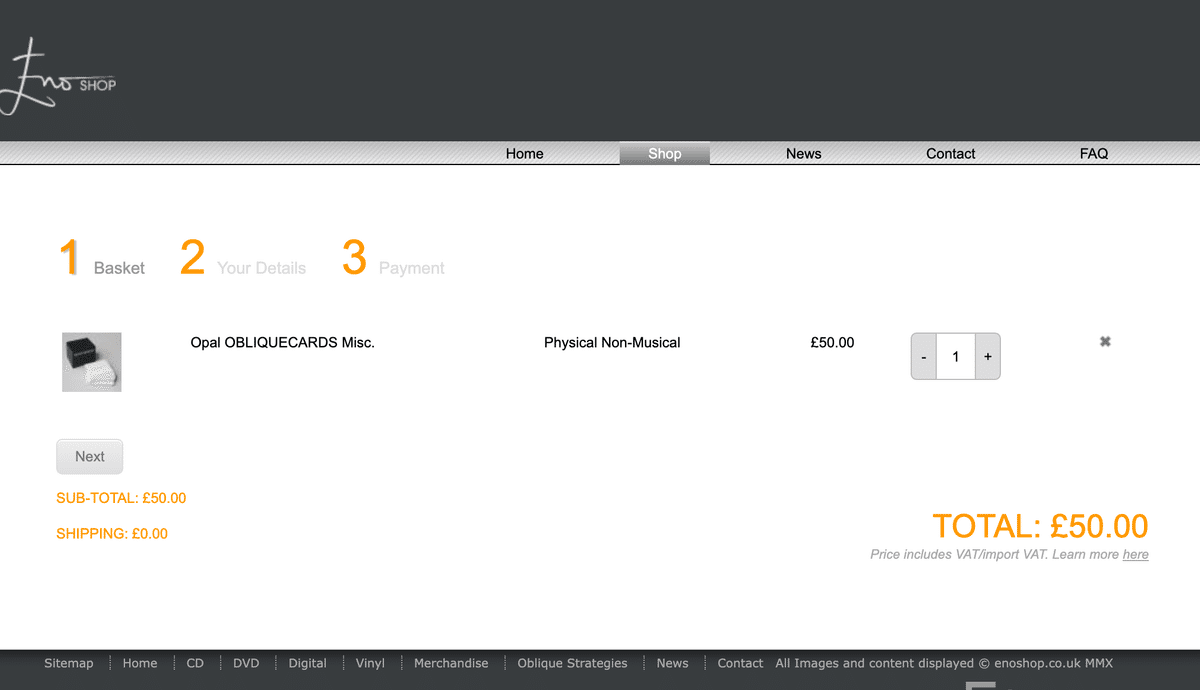This screenshot has height=690, width=1200.
Task: Click the footer copyright enoshop.co.uk text
Action: click(944, 663)
